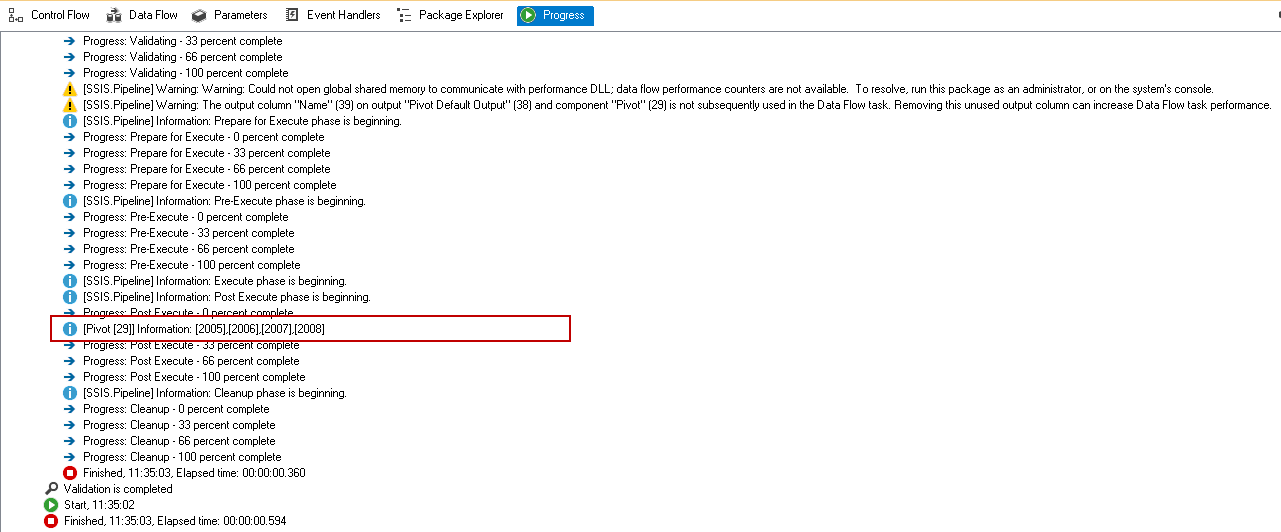Click magnifier icon by Validation is completed
1281x532 pixels.
[51, 489]
